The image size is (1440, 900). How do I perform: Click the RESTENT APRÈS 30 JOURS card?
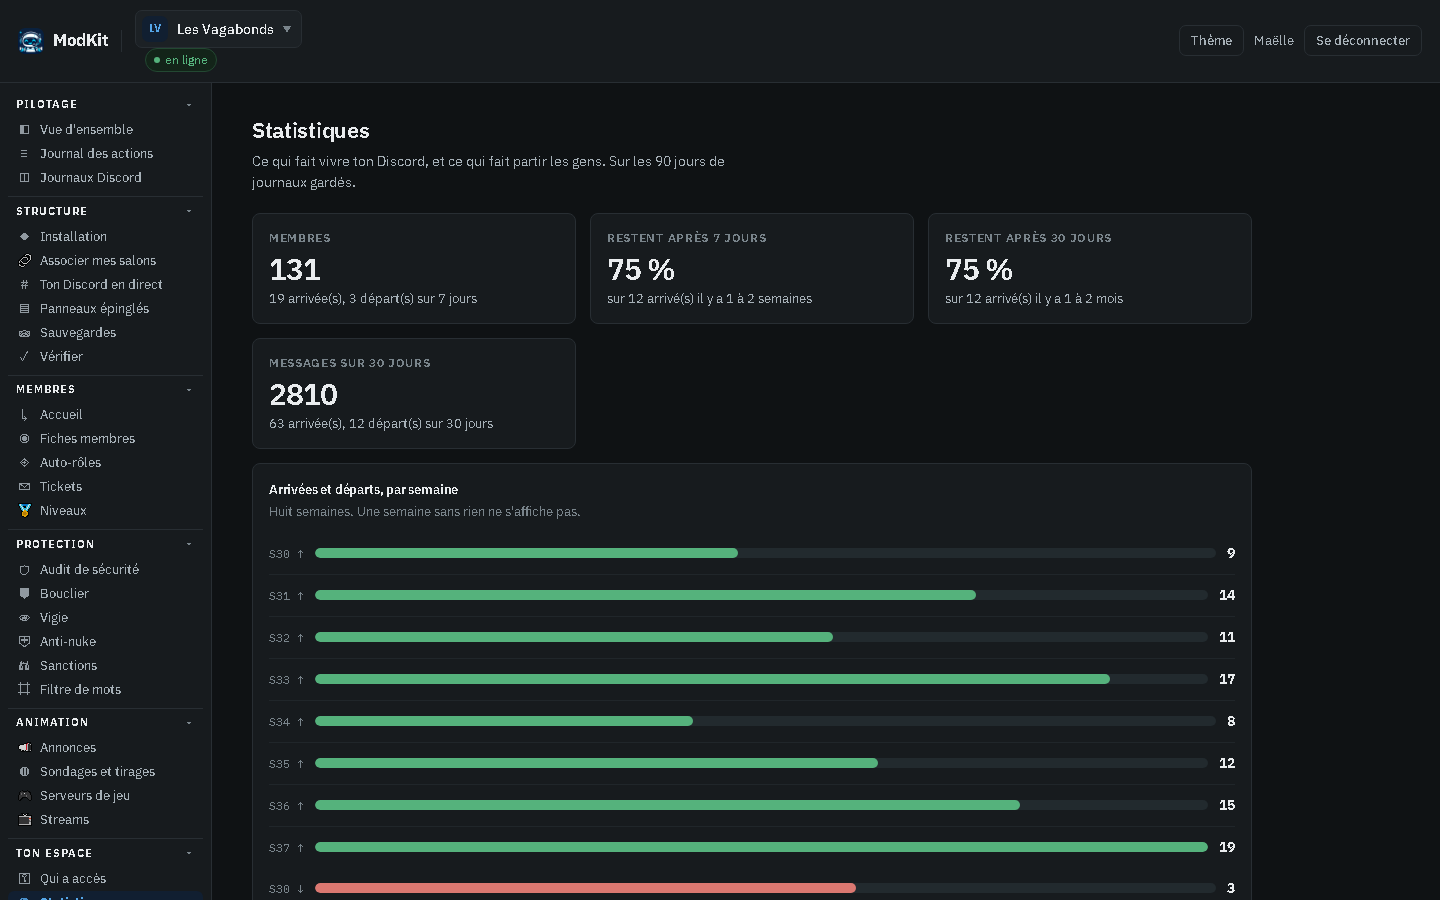(x=1090, y=268)
